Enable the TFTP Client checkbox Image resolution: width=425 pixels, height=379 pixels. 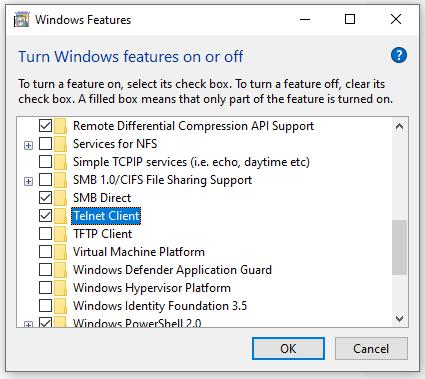(x=45, y=234)
